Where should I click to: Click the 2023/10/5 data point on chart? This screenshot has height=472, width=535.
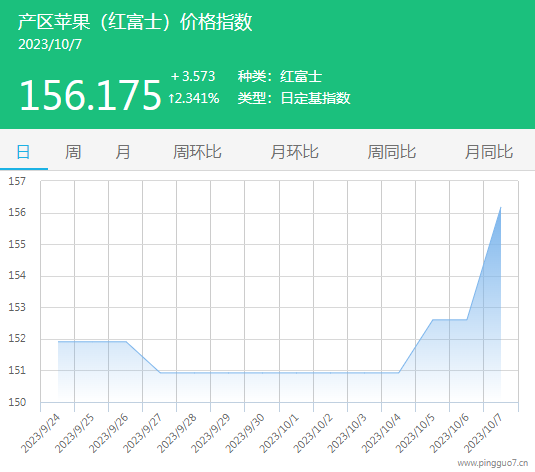pyautogui.click(x=433, y=319)
